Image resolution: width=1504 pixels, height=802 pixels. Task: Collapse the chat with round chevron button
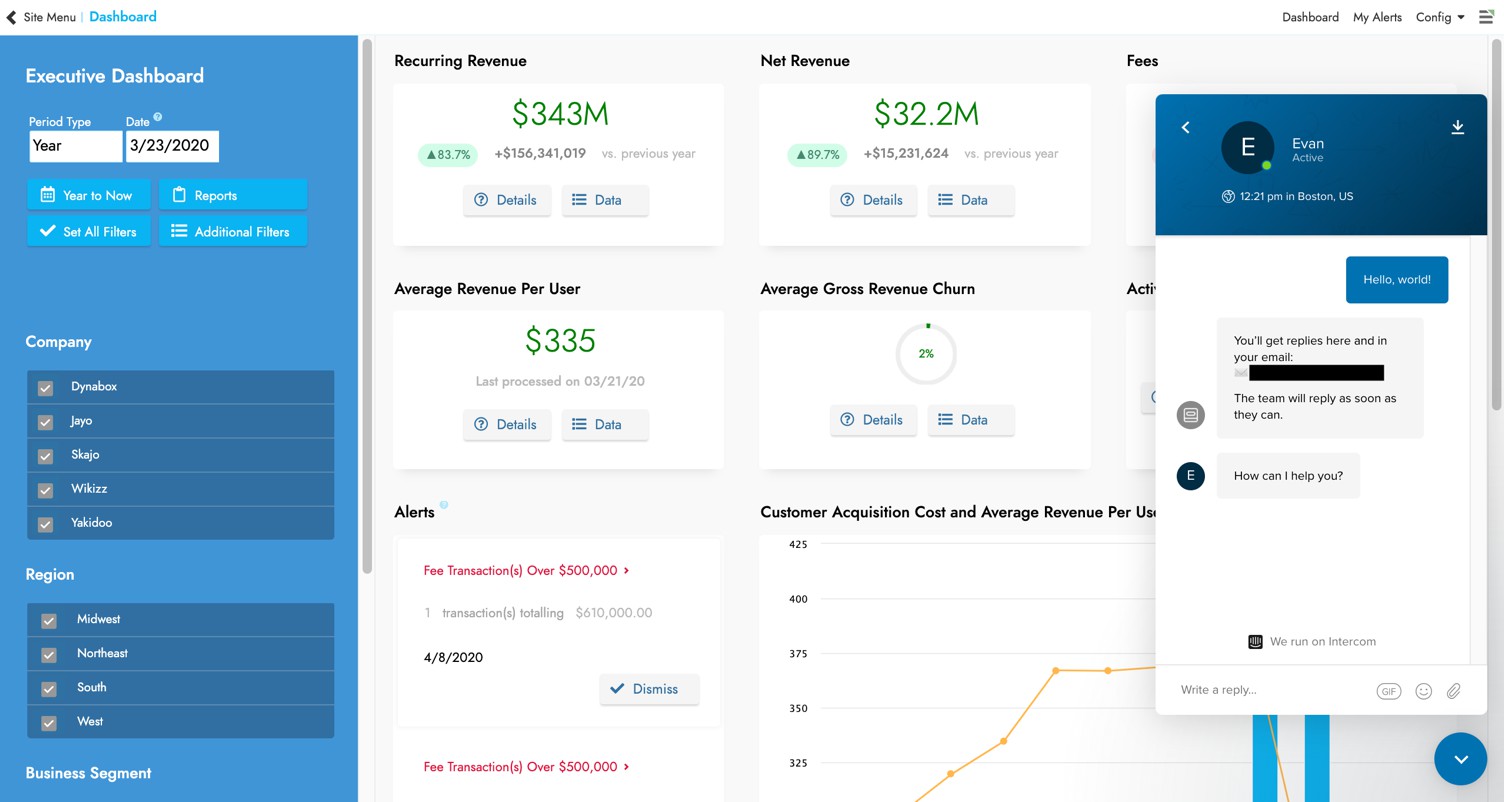[x=1460, y=759]
